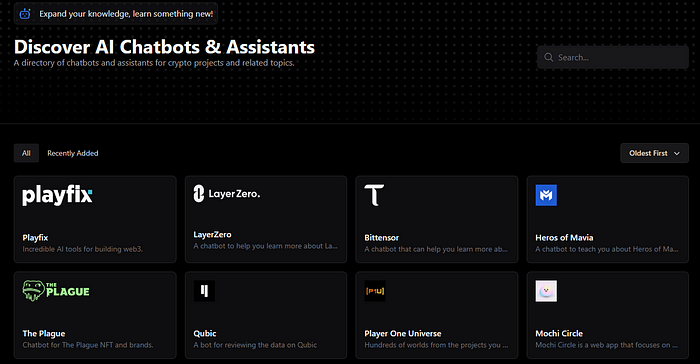Click 'Chatbot for The Plague NFT and brands.' text
The width and height of the screenshot is (700, 364).
(x=88, y=345)
